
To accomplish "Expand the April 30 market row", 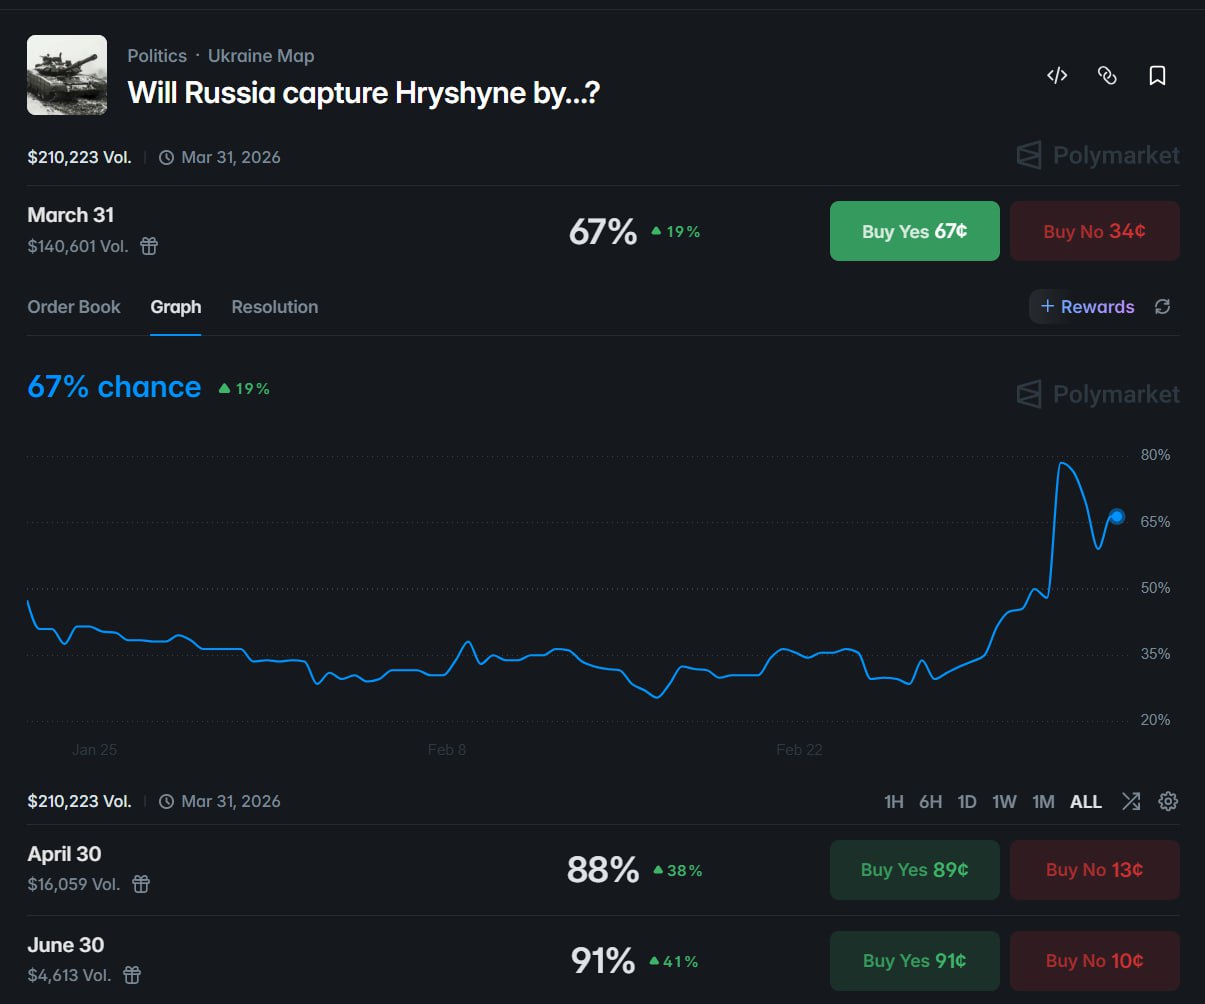I will 300,868.
